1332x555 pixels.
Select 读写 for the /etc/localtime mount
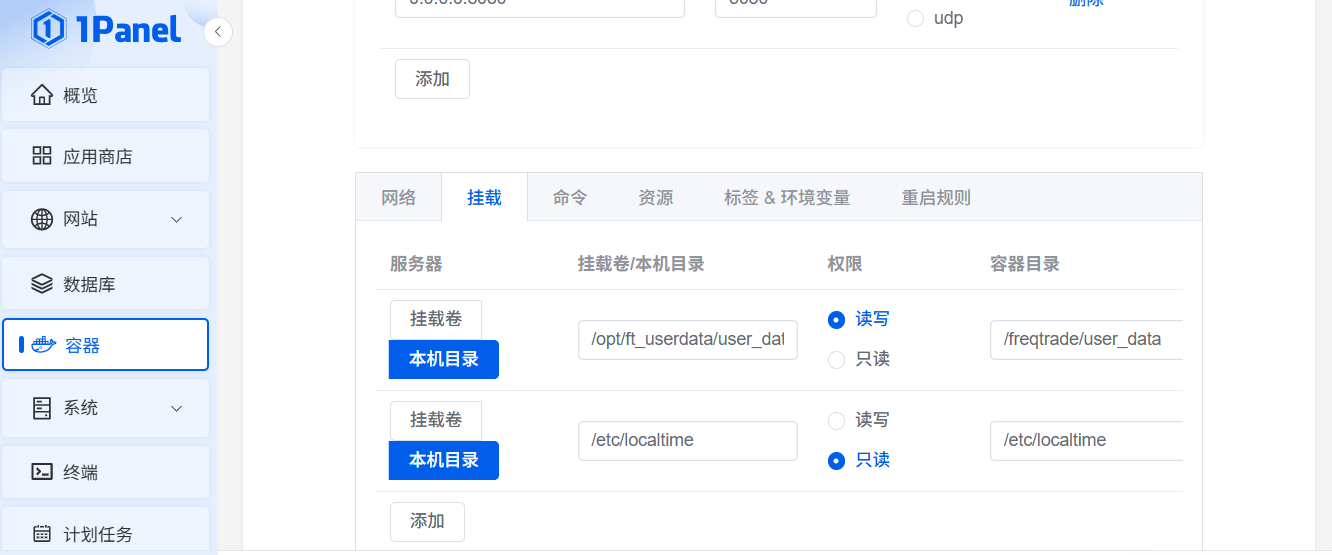(837, 420)
